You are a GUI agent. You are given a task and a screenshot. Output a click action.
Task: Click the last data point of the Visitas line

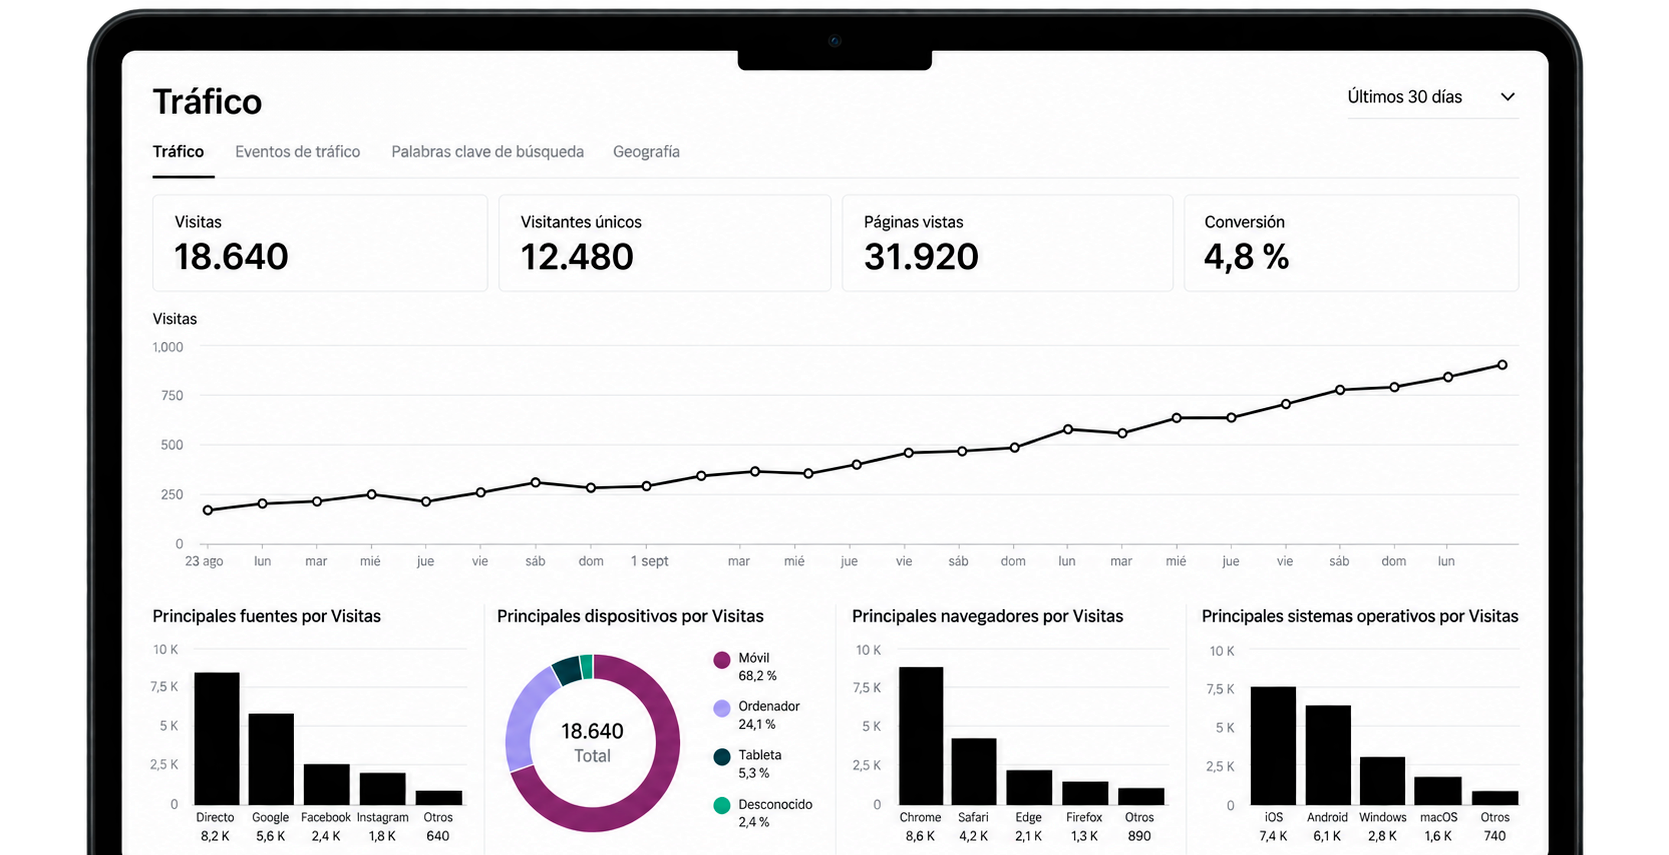click(x=1502, y=365)
